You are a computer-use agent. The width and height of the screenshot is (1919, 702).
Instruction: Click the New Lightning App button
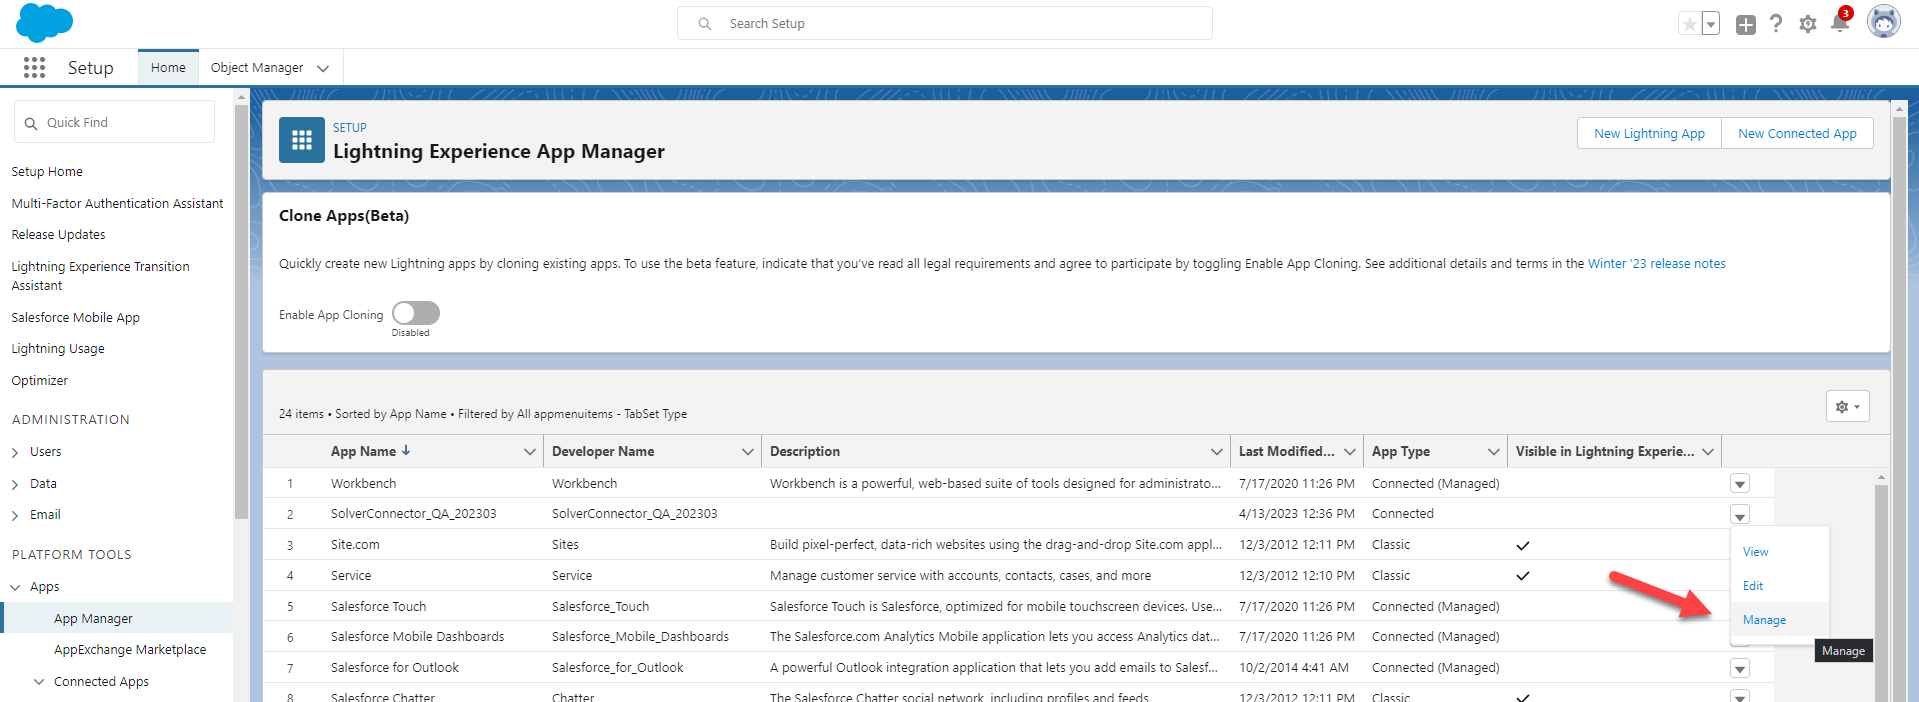click(1649, 134)
